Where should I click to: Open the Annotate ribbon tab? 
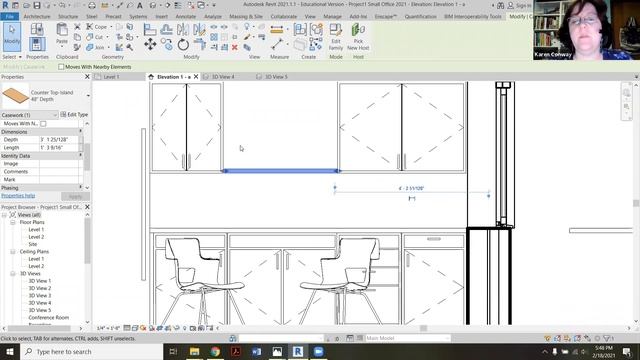pyautogui.click(x=186, y=17)
